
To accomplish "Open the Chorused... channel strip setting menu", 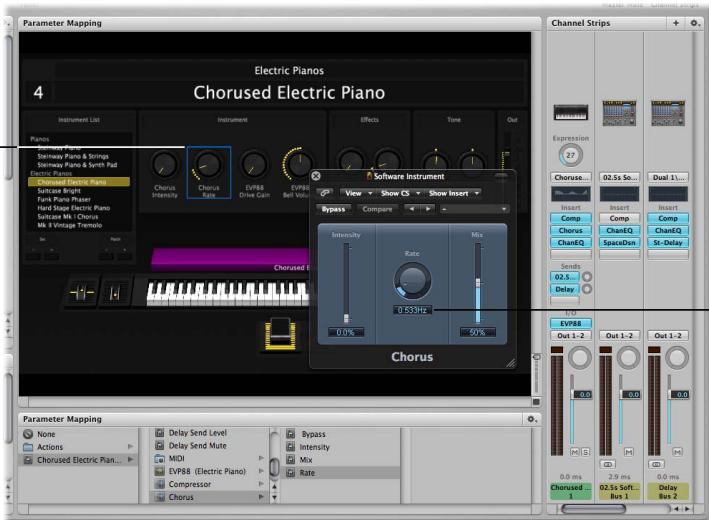I will point(571,177).
